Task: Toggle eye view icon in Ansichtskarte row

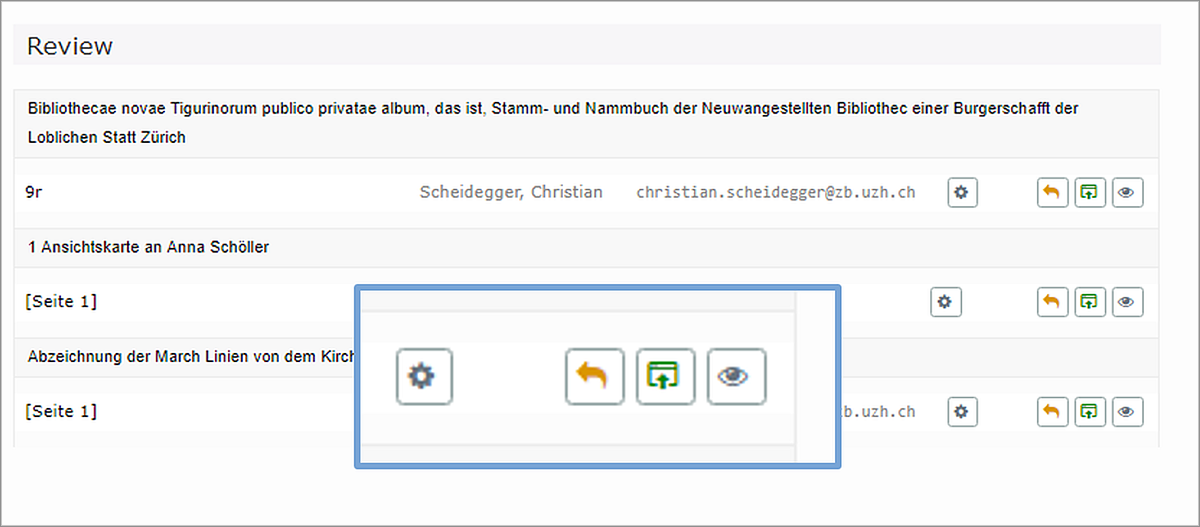Action: point(1128,301)
